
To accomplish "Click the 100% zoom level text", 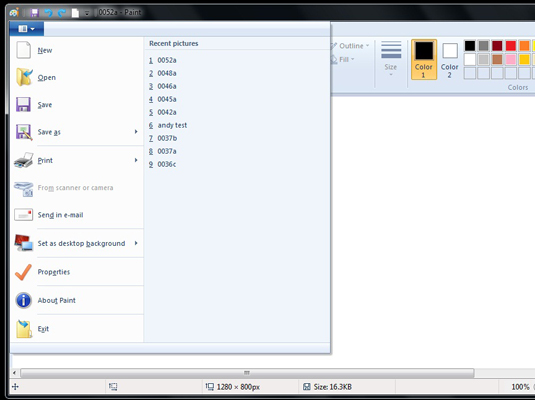I will pos(520,387).
